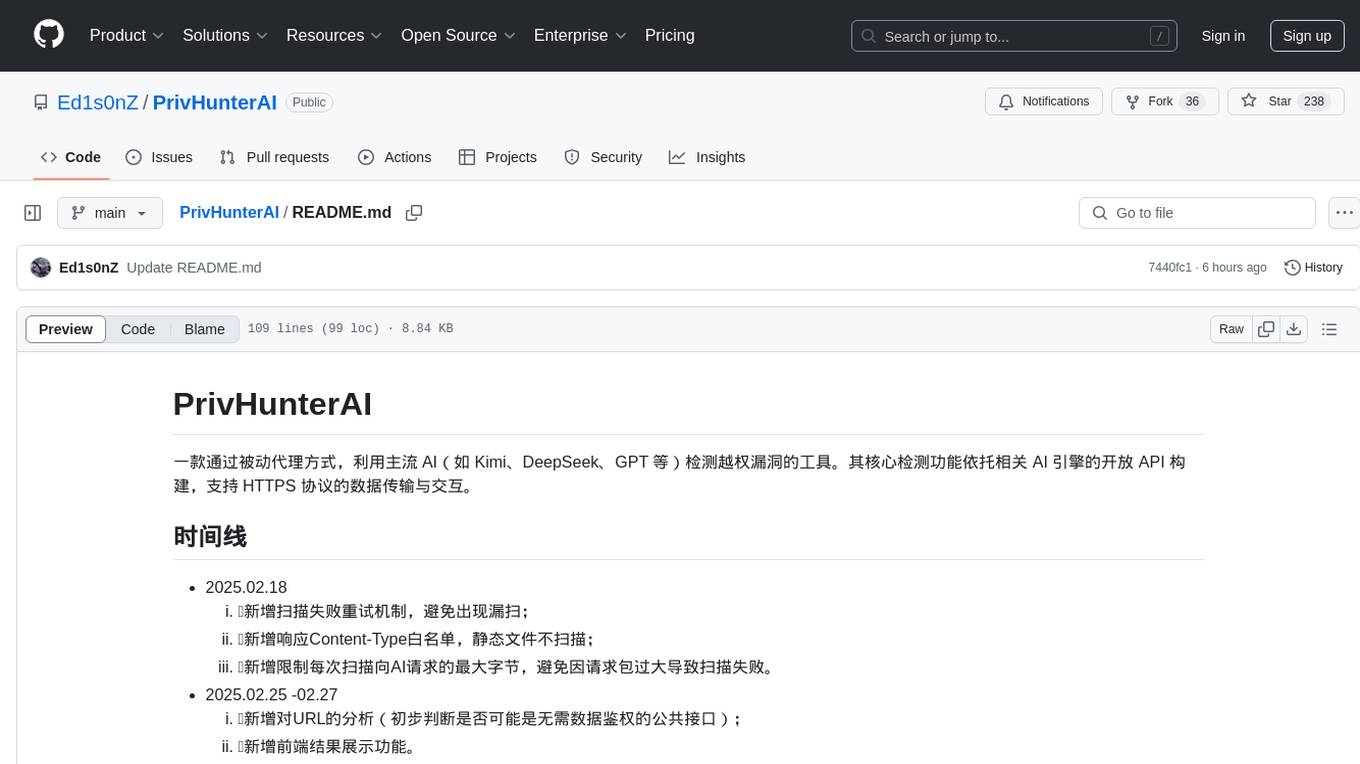1360x764 pixels.
Task: Click the Notifications bell button
Action: click(x=1044, y=102)
